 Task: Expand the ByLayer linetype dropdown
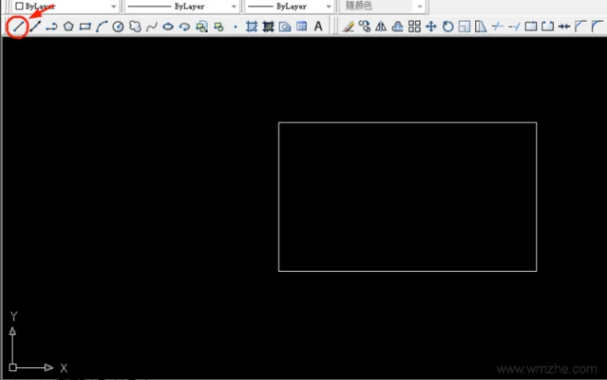click(x=181, y=6)
